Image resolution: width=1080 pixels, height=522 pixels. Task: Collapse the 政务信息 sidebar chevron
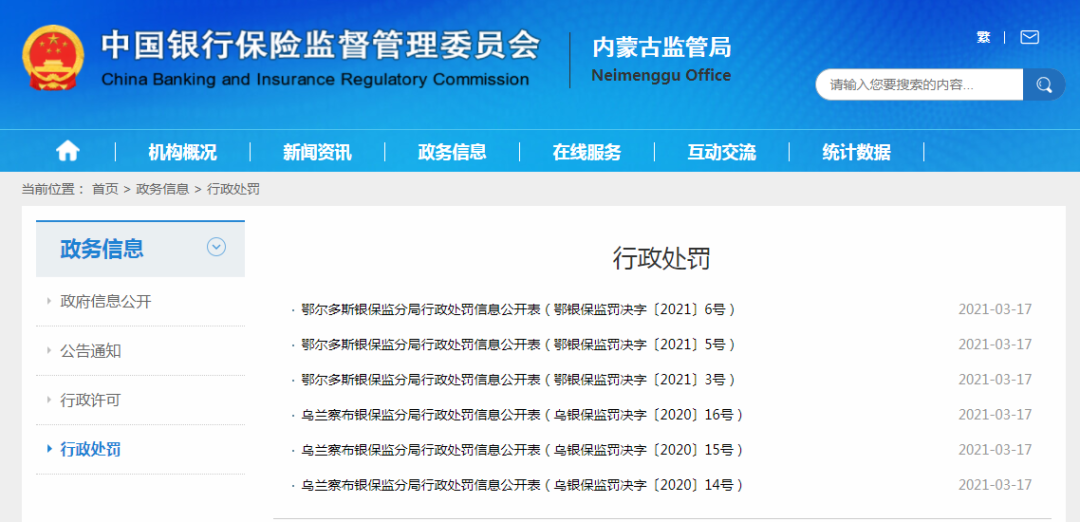pyautogui.click(x=217, y=247)
